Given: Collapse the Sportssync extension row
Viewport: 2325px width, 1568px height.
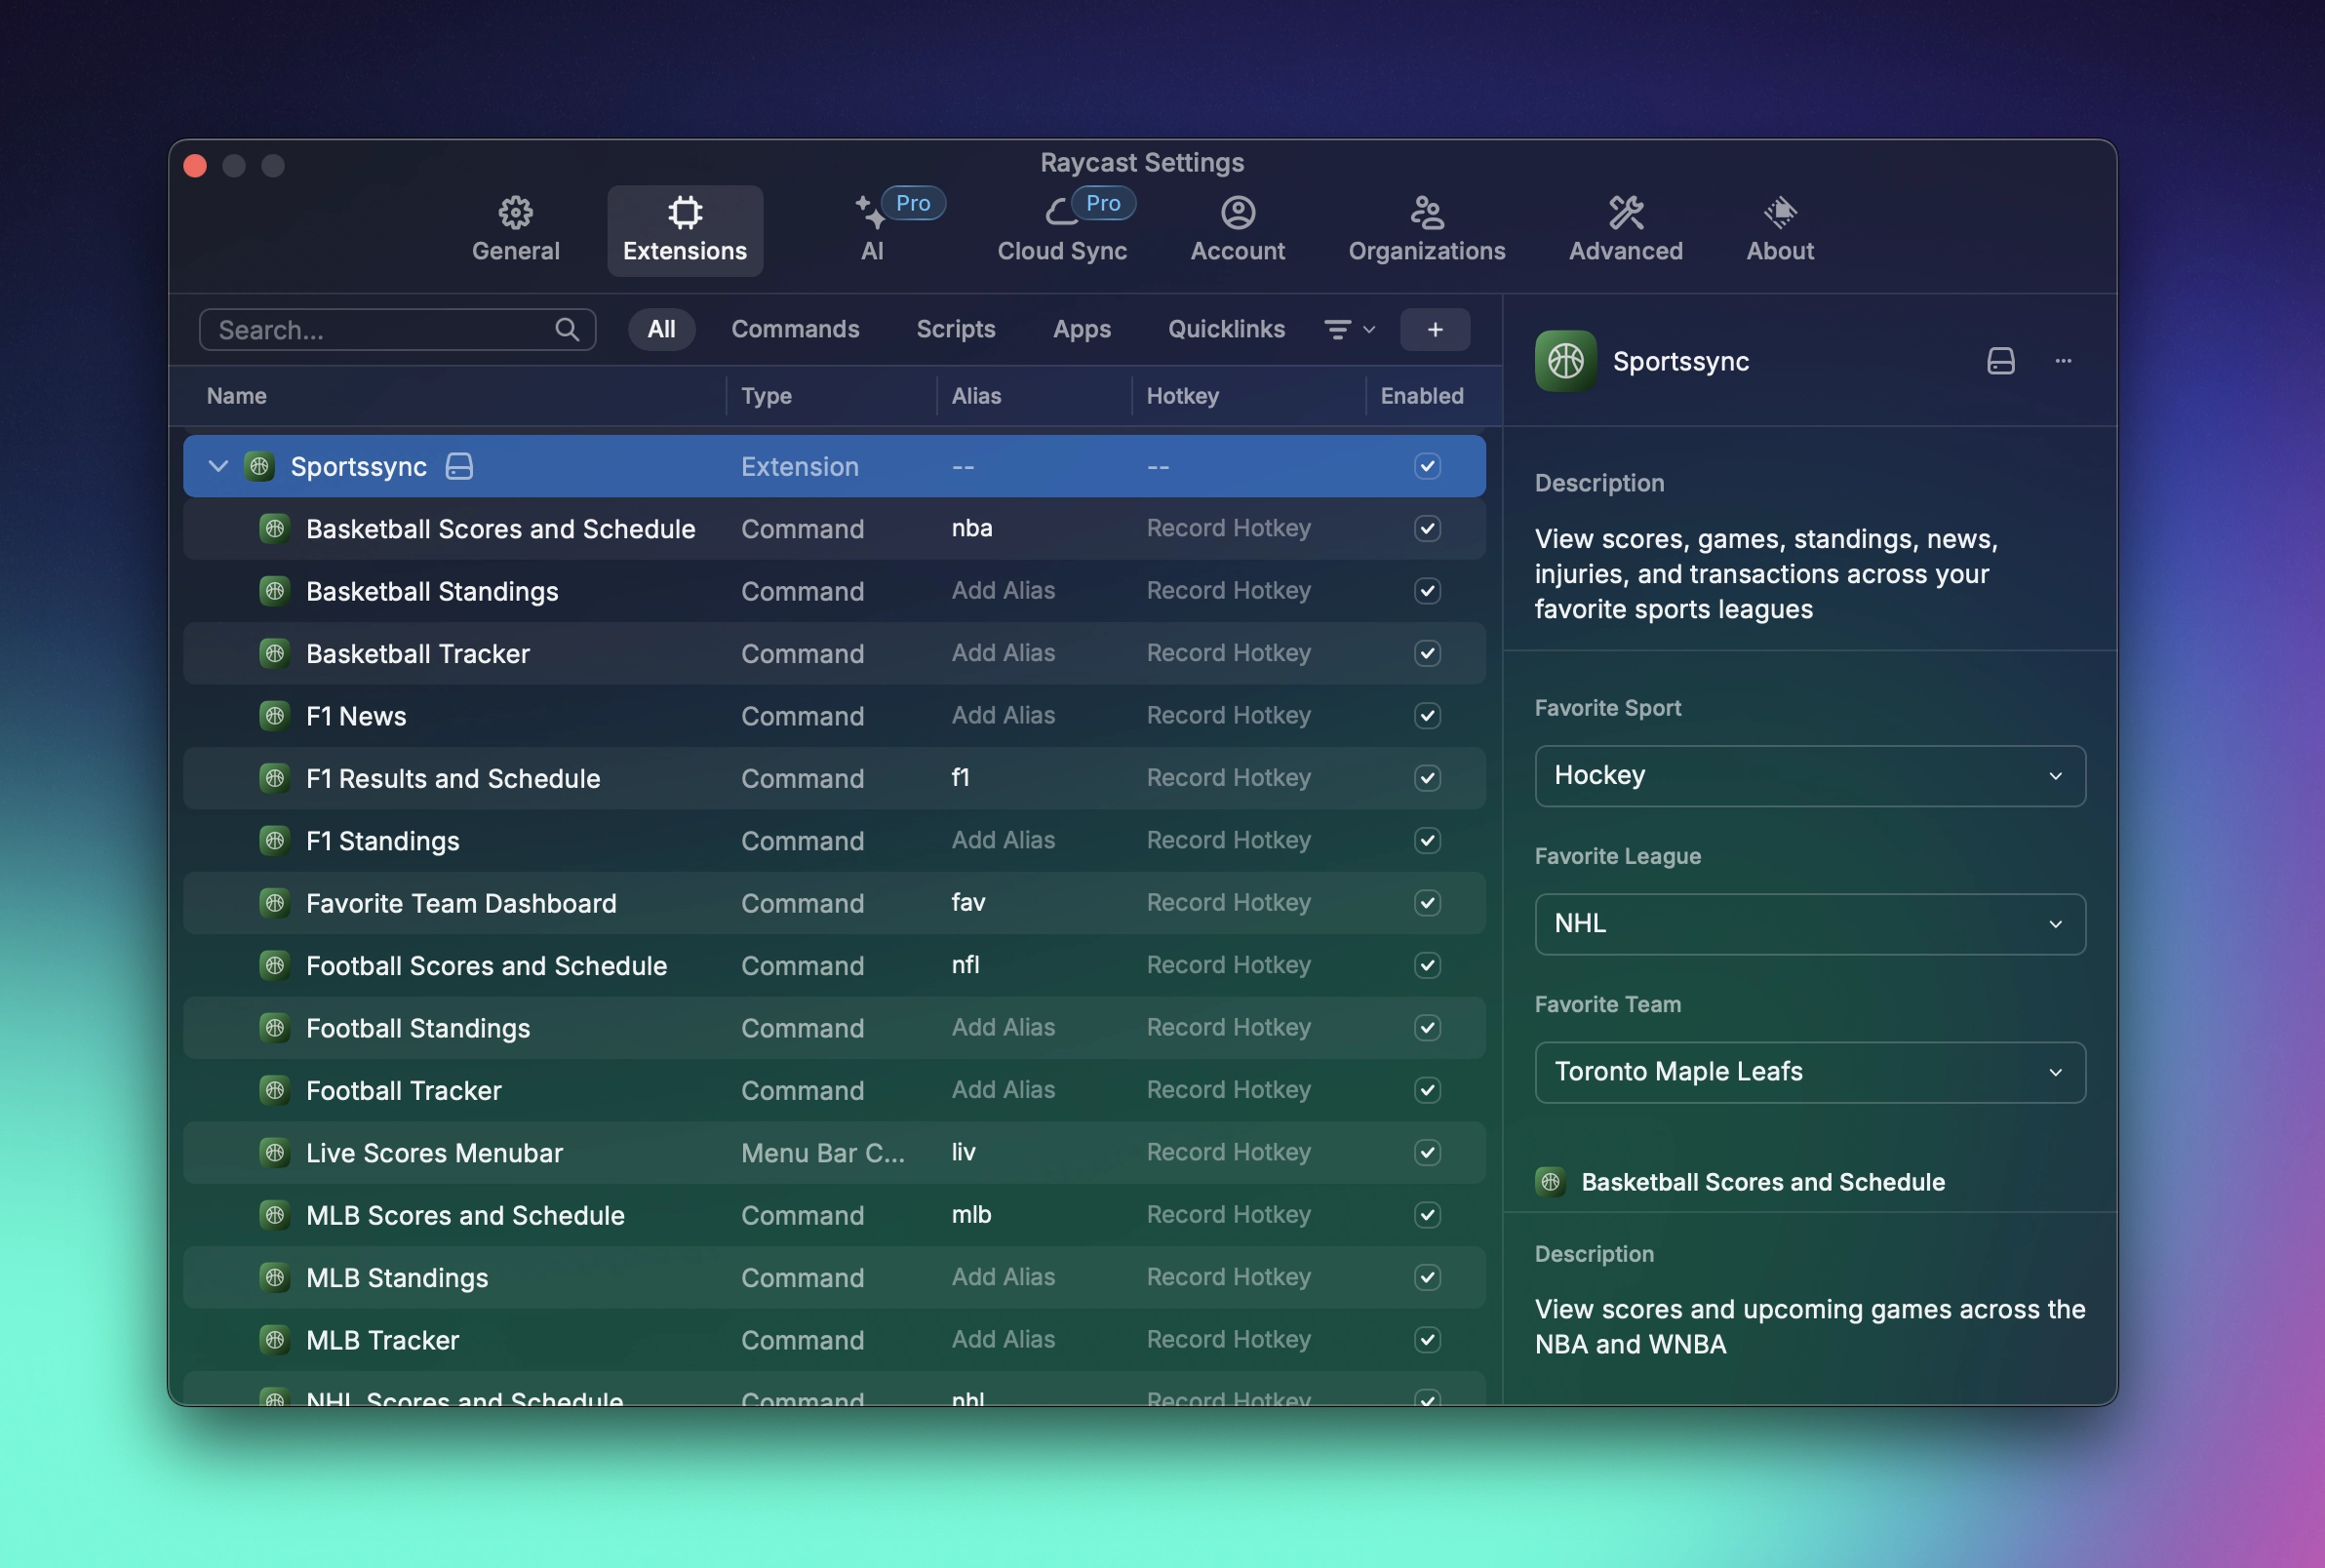Looking at the screenshot, I should coord(218,466).
